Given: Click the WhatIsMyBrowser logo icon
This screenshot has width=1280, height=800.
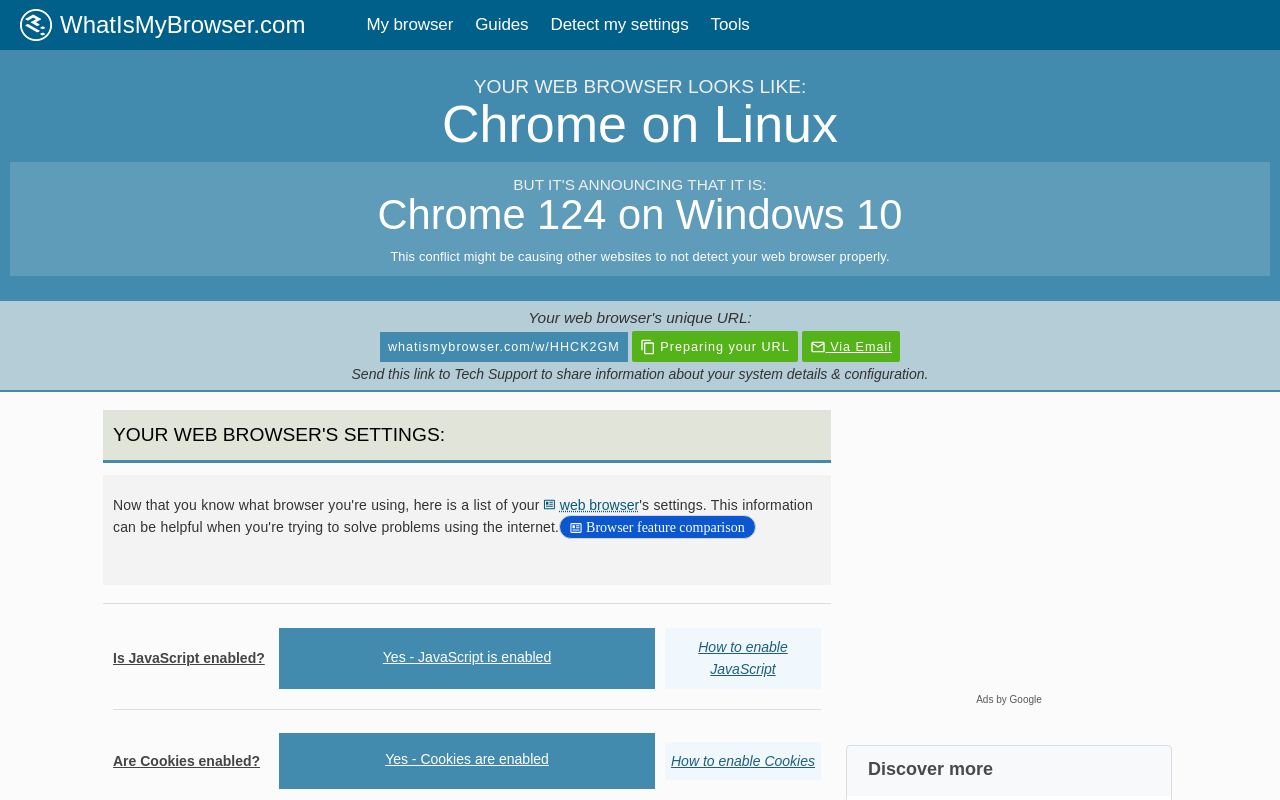Looking at the screenshot, I should pyautogui.click(x=36, y=25).
